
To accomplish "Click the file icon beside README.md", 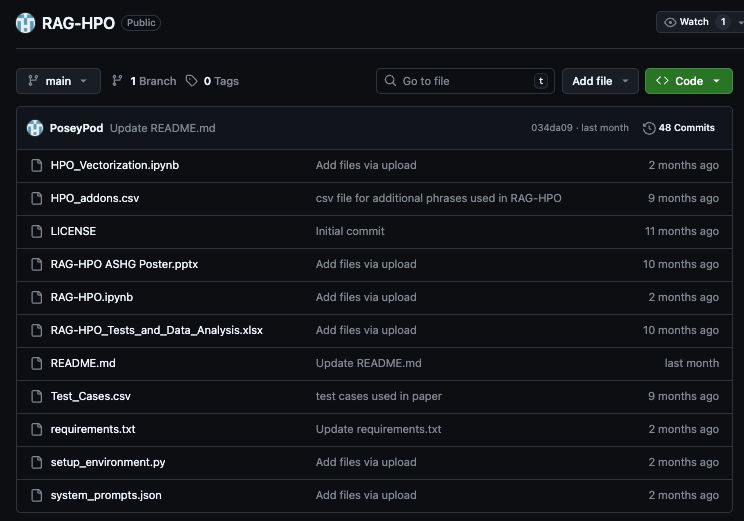I will coord(37,363).
